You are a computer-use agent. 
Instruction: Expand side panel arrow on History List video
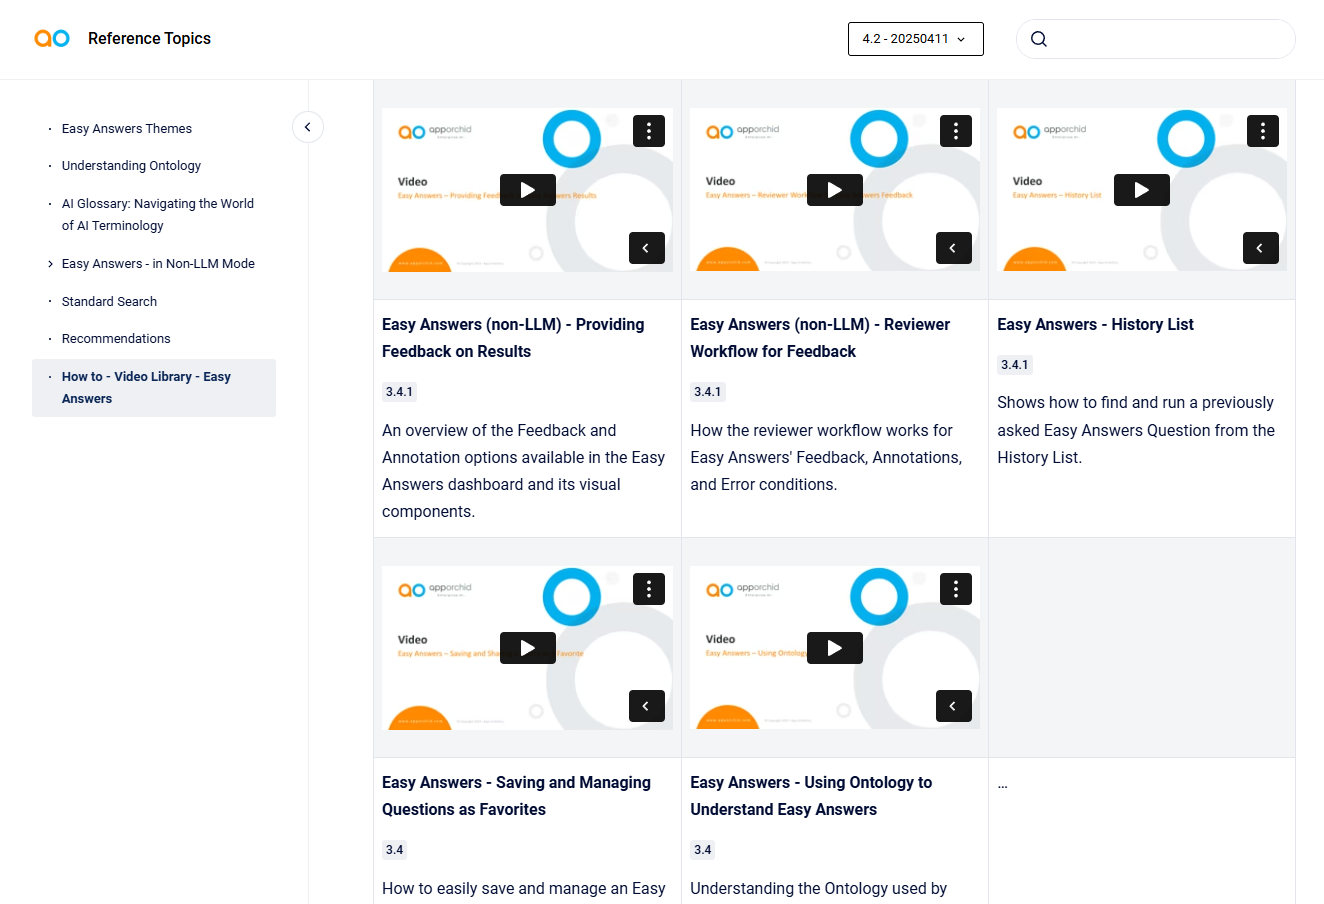click(x=1260, y=248)
